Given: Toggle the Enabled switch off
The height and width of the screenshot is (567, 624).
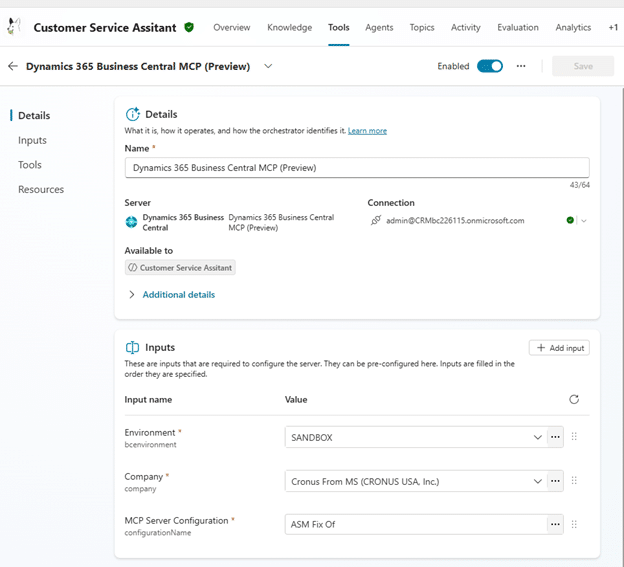Looking at the screenshot, I should [x=490, y=66].
